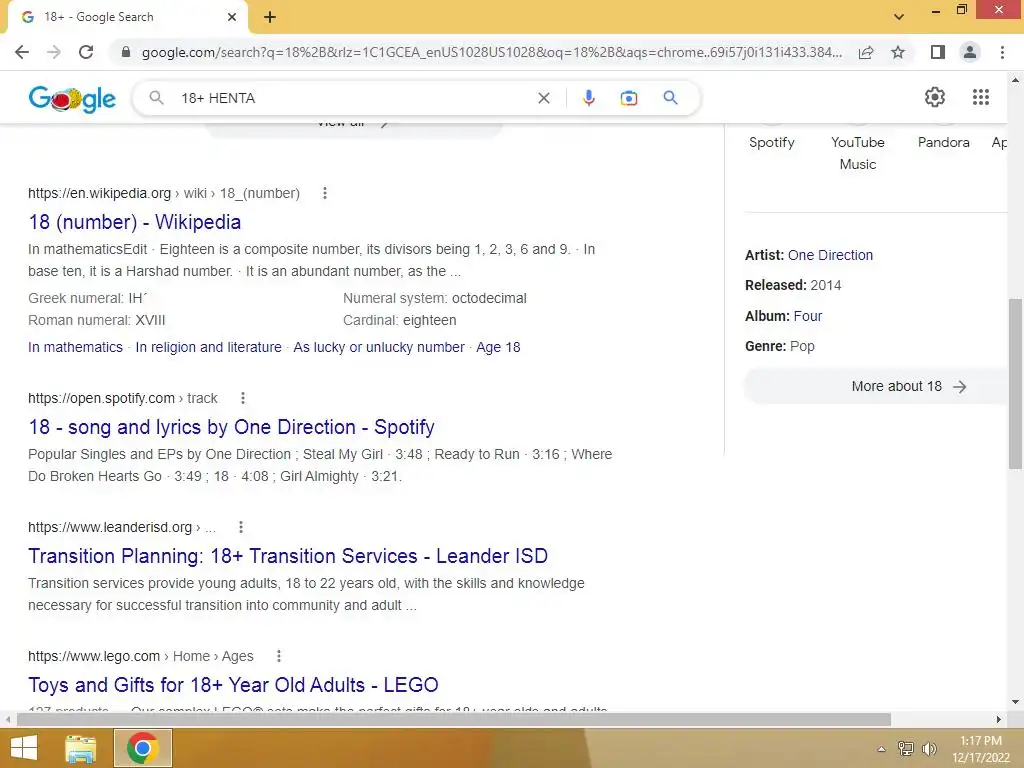Click the address bar URL

(491, 52)
